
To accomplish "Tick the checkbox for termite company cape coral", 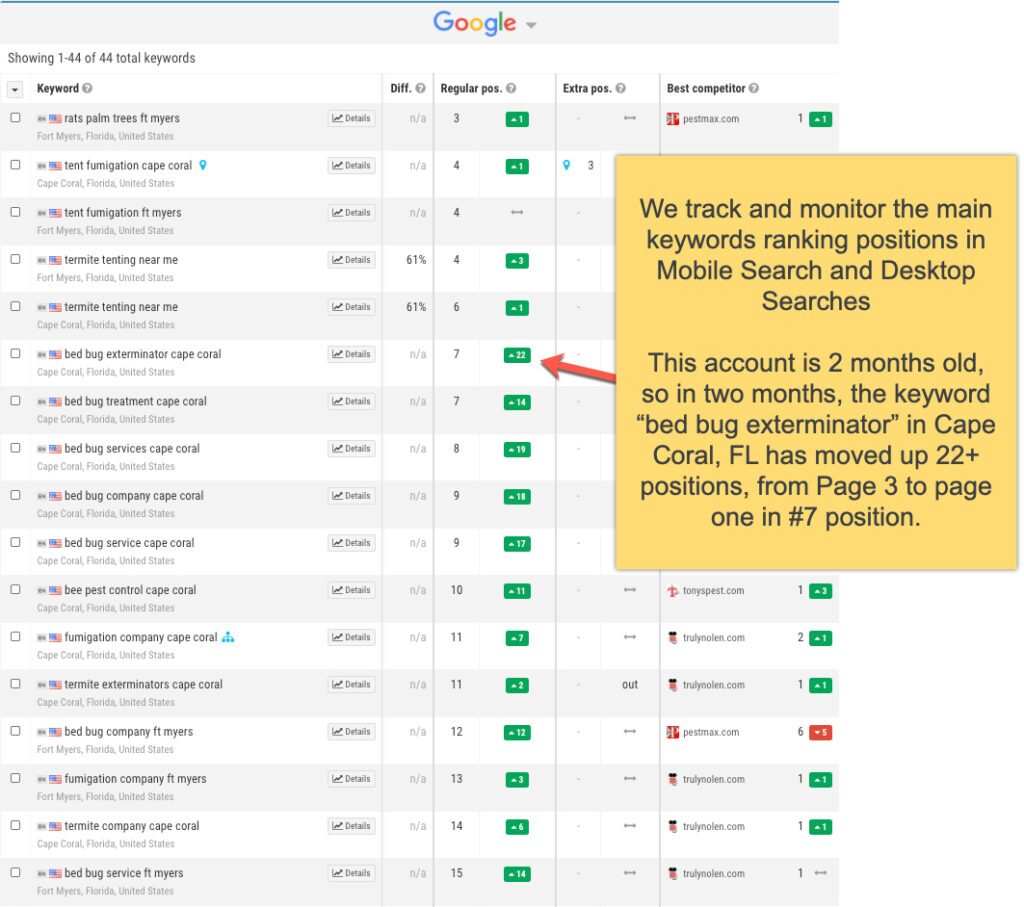I will pyautogui.click(x=15, y=826).
